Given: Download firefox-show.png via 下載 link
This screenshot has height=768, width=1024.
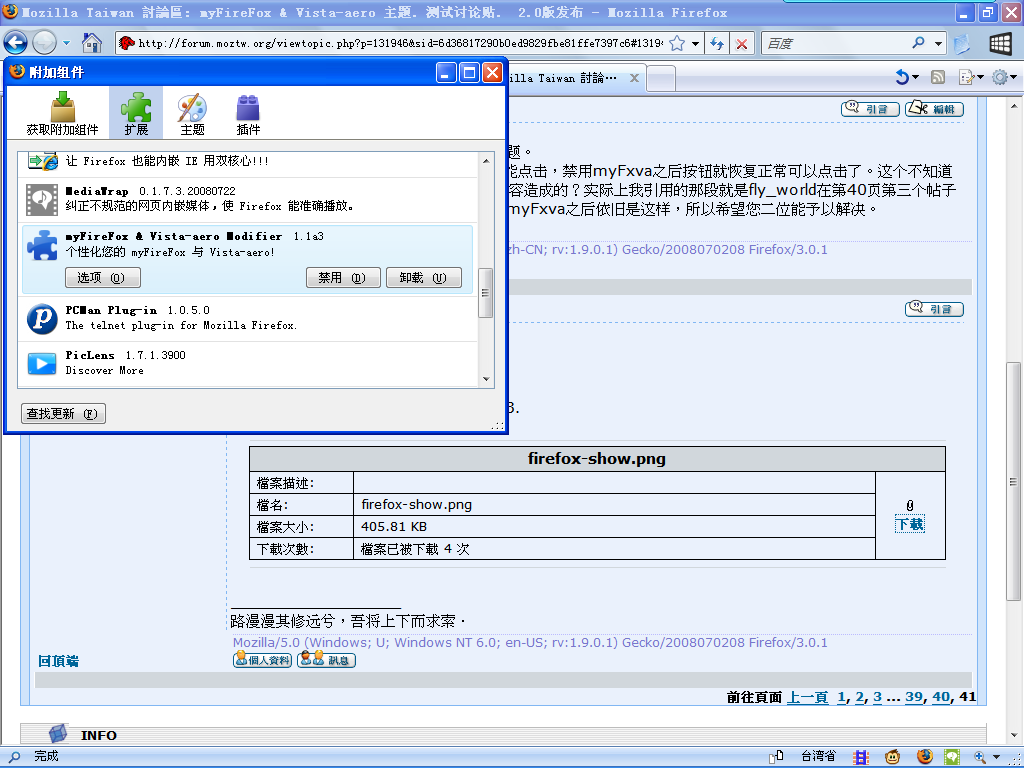Looking at the screenshot, I should pos(910,524).
